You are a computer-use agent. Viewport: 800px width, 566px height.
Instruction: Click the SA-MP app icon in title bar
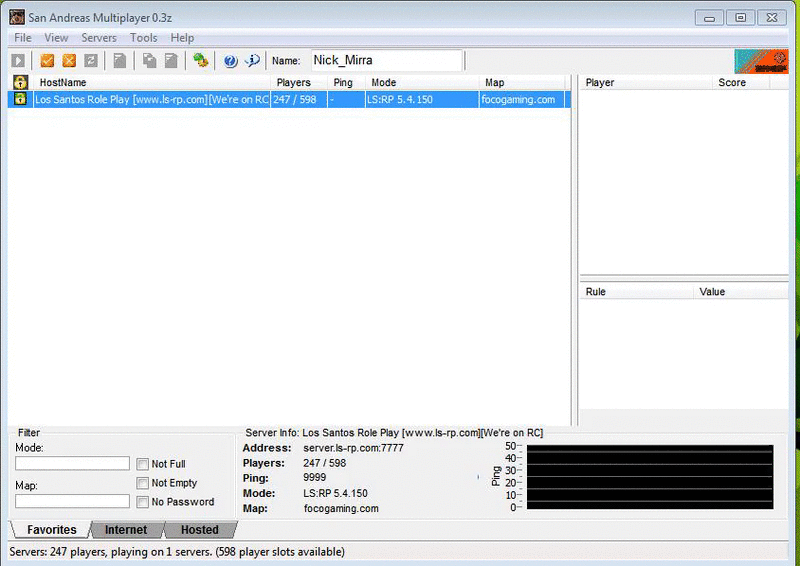(17, 17)
